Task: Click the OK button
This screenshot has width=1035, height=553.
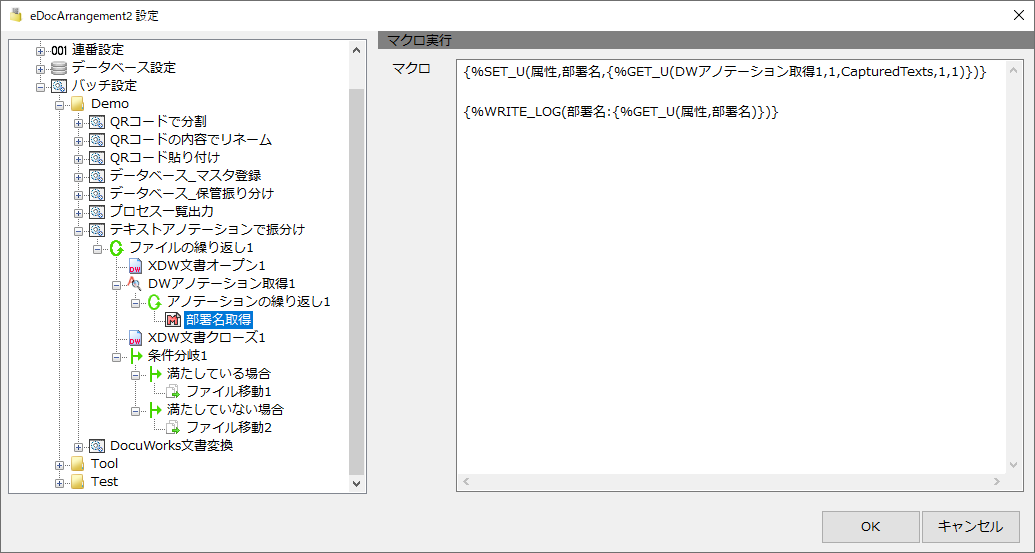Action: 871,527
